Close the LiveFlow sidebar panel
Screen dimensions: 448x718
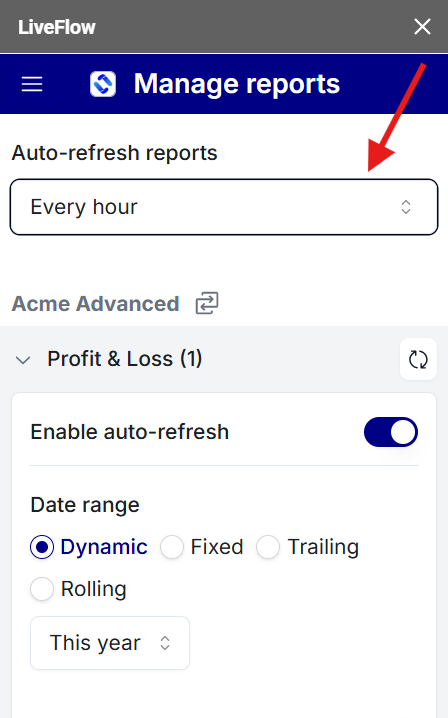(422, 27)
